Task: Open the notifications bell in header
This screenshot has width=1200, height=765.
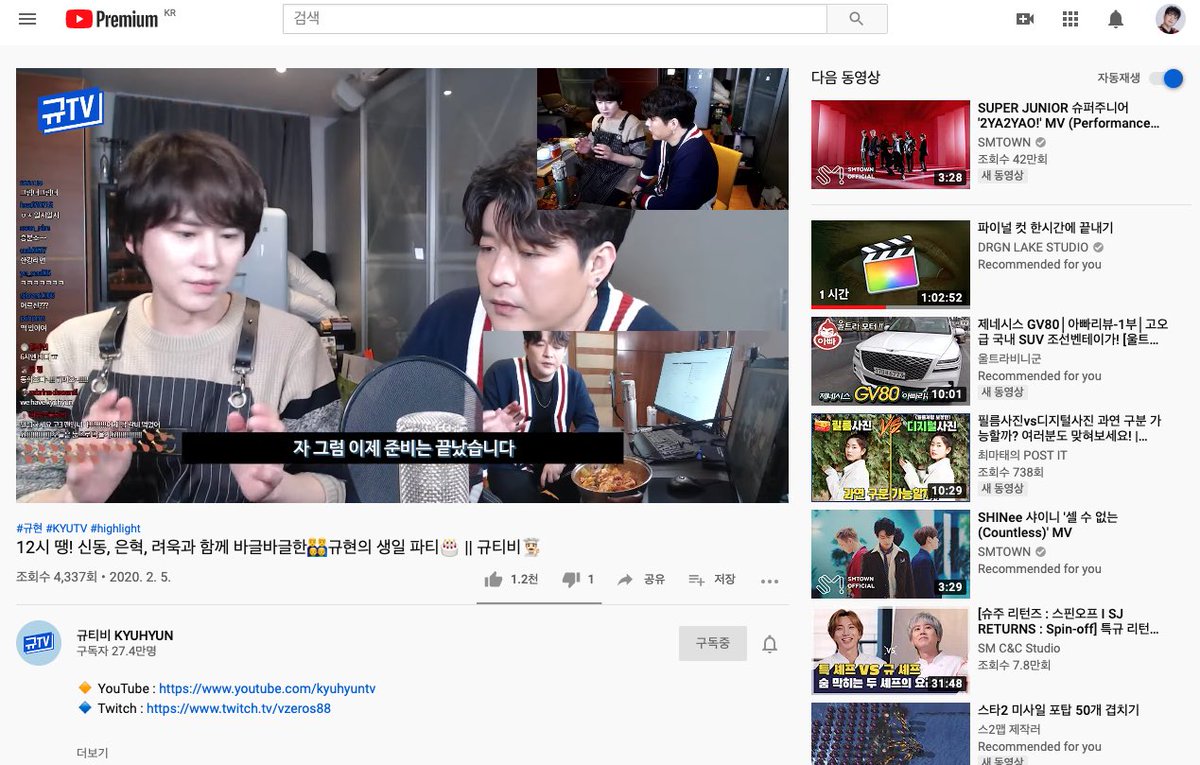Action: pos(1116,19)
